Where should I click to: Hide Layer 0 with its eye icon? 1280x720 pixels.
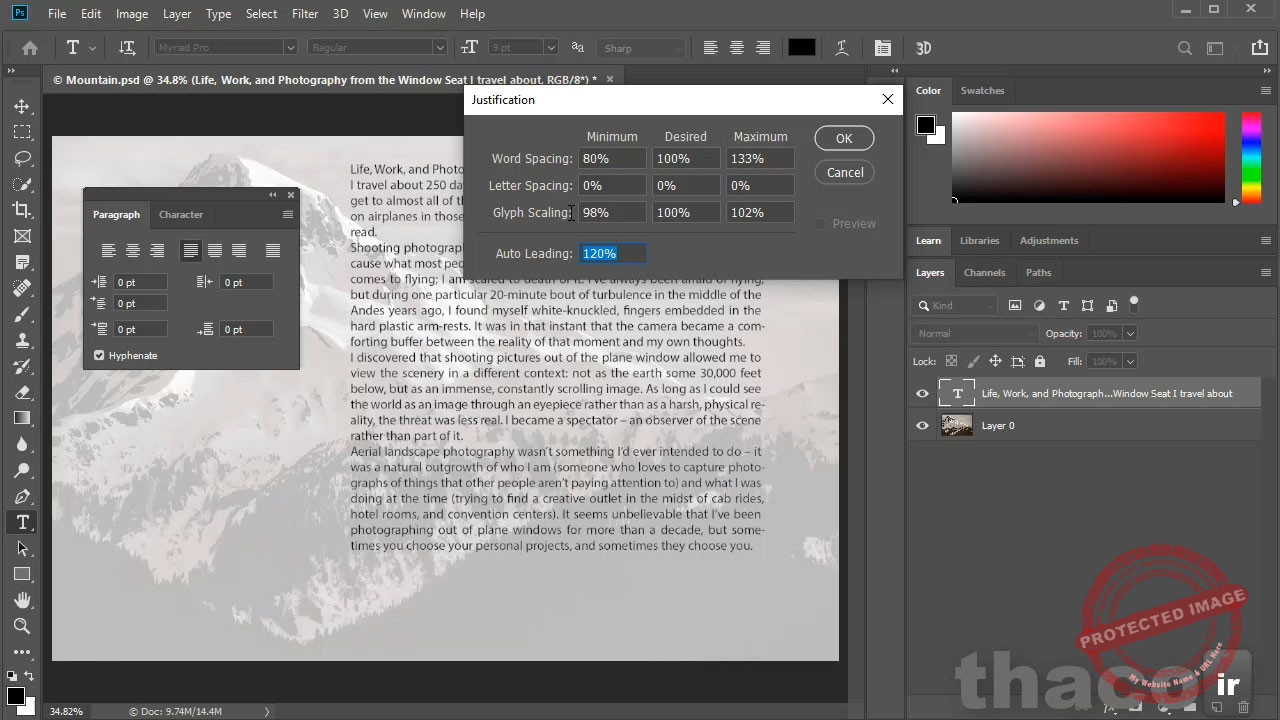(922, 425)
